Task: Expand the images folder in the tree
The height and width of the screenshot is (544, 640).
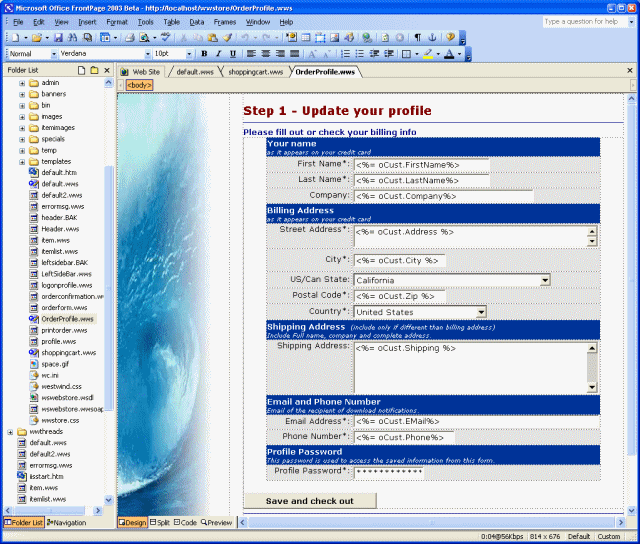Action: click(22, 116)
